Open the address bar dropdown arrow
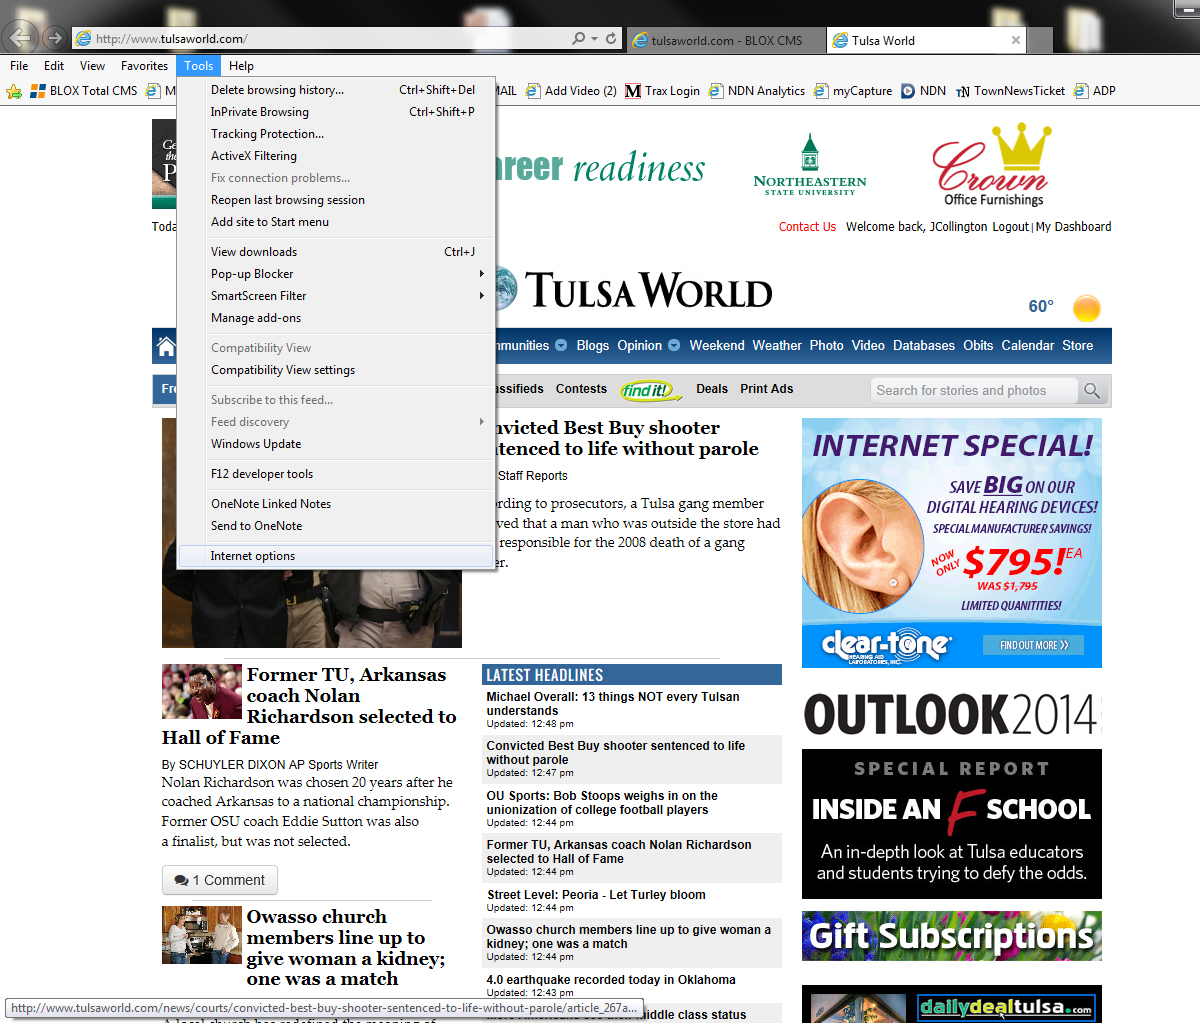Viewport: 1200px width, 1024px height. (594, 39)
